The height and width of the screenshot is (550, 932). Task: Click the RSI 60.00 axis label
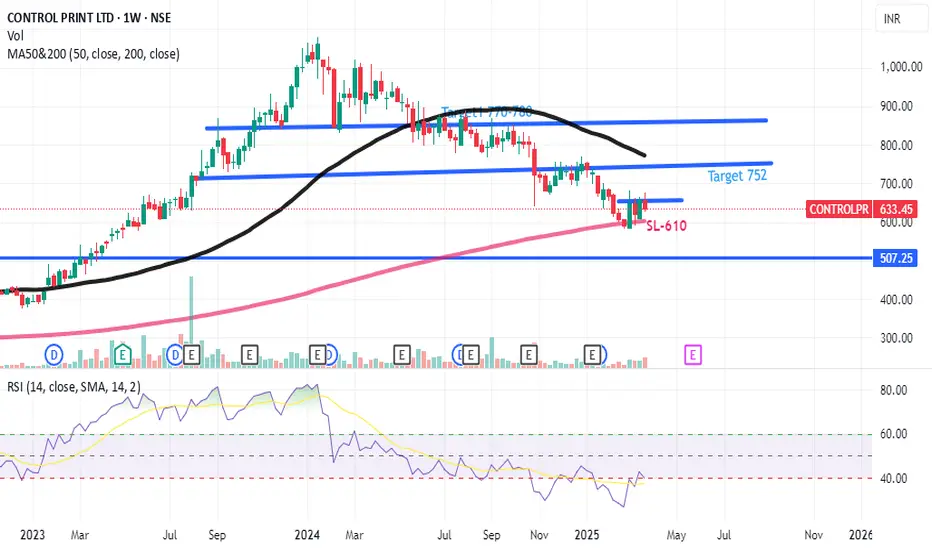tap(893, 434)
